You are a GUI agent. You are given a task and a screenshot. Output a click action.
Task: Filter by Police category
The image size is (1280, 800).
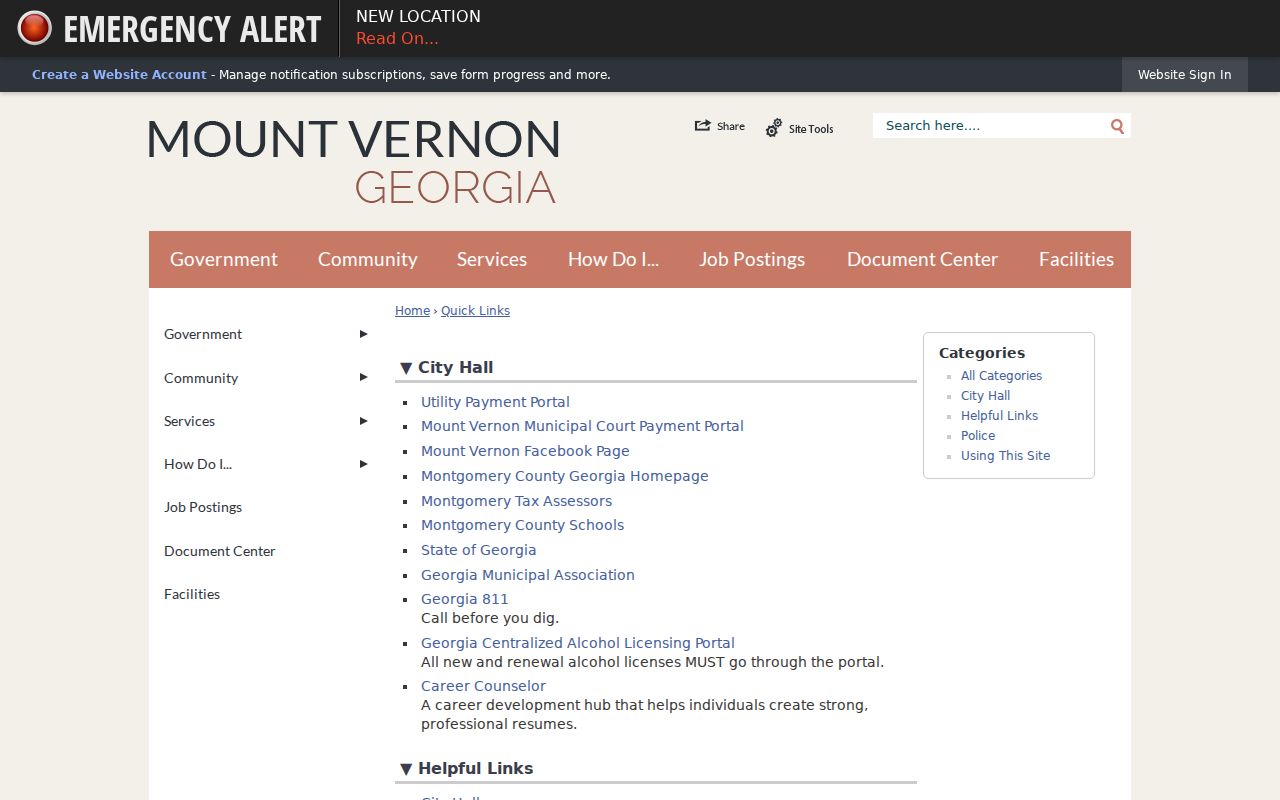coord(978,436)
